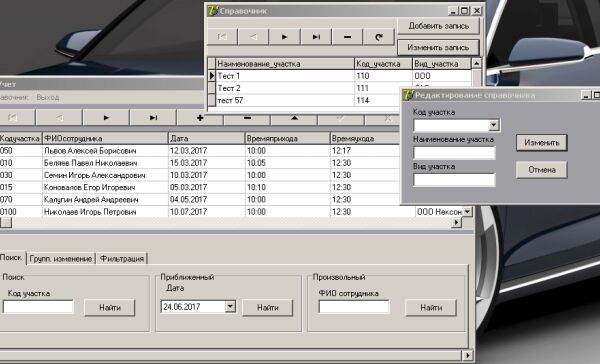Click Изменить запись button

click(439, 48)
